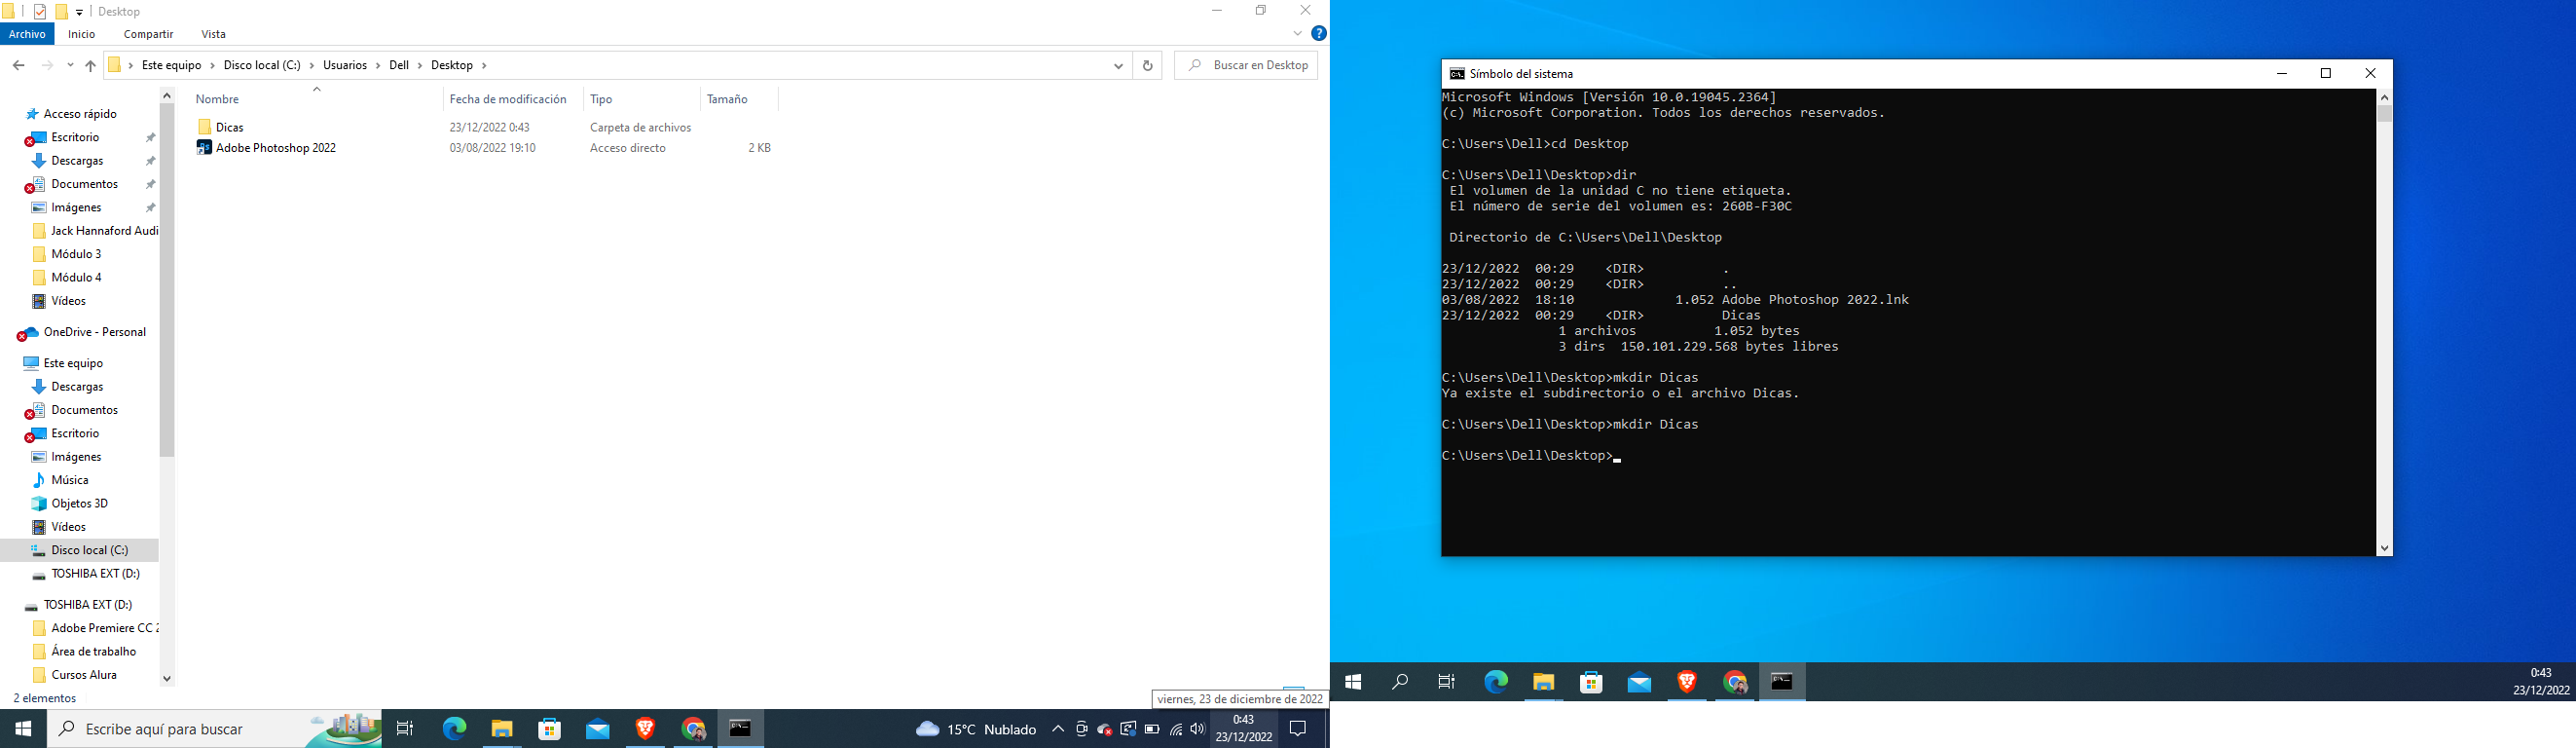The height and width of the screenshot is (748, 2576).
Task: Click the command prompt scrollbar up arrow
Action: (2384, 97)
